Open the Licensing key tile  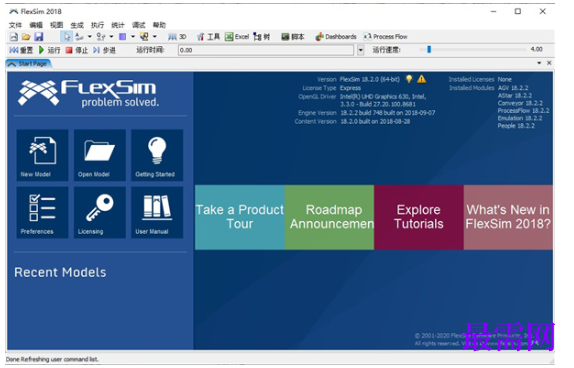point(100,212)
